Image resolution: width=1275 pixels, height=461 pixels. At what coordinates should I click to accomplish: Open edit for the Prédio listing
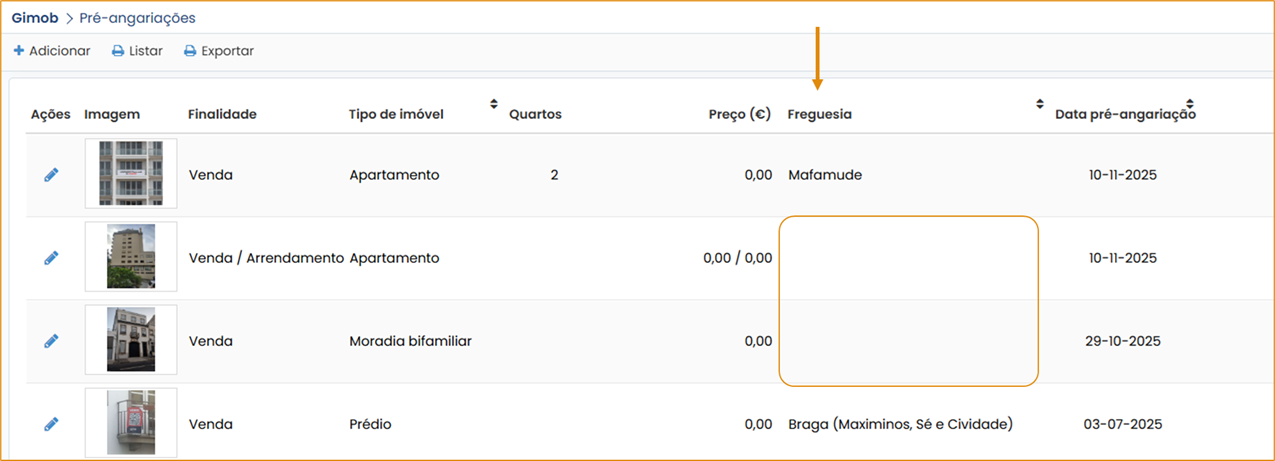point(51,424)
